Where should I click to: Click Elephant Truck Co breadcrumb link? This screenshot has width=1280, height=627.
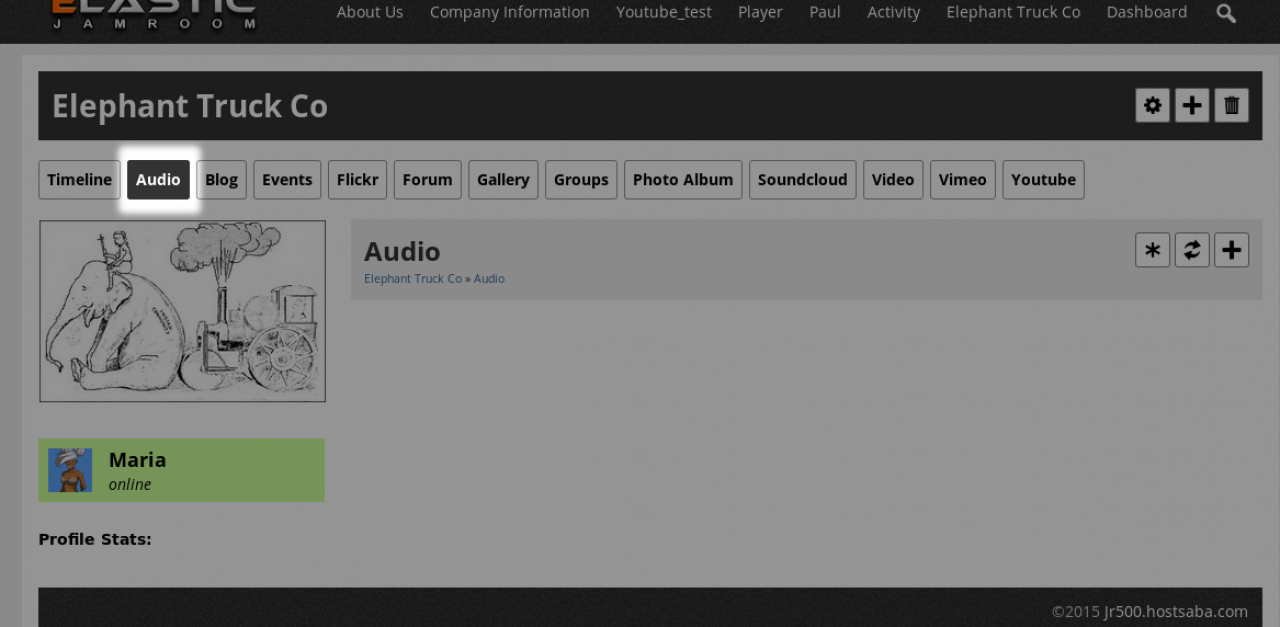tap(412, 279)
